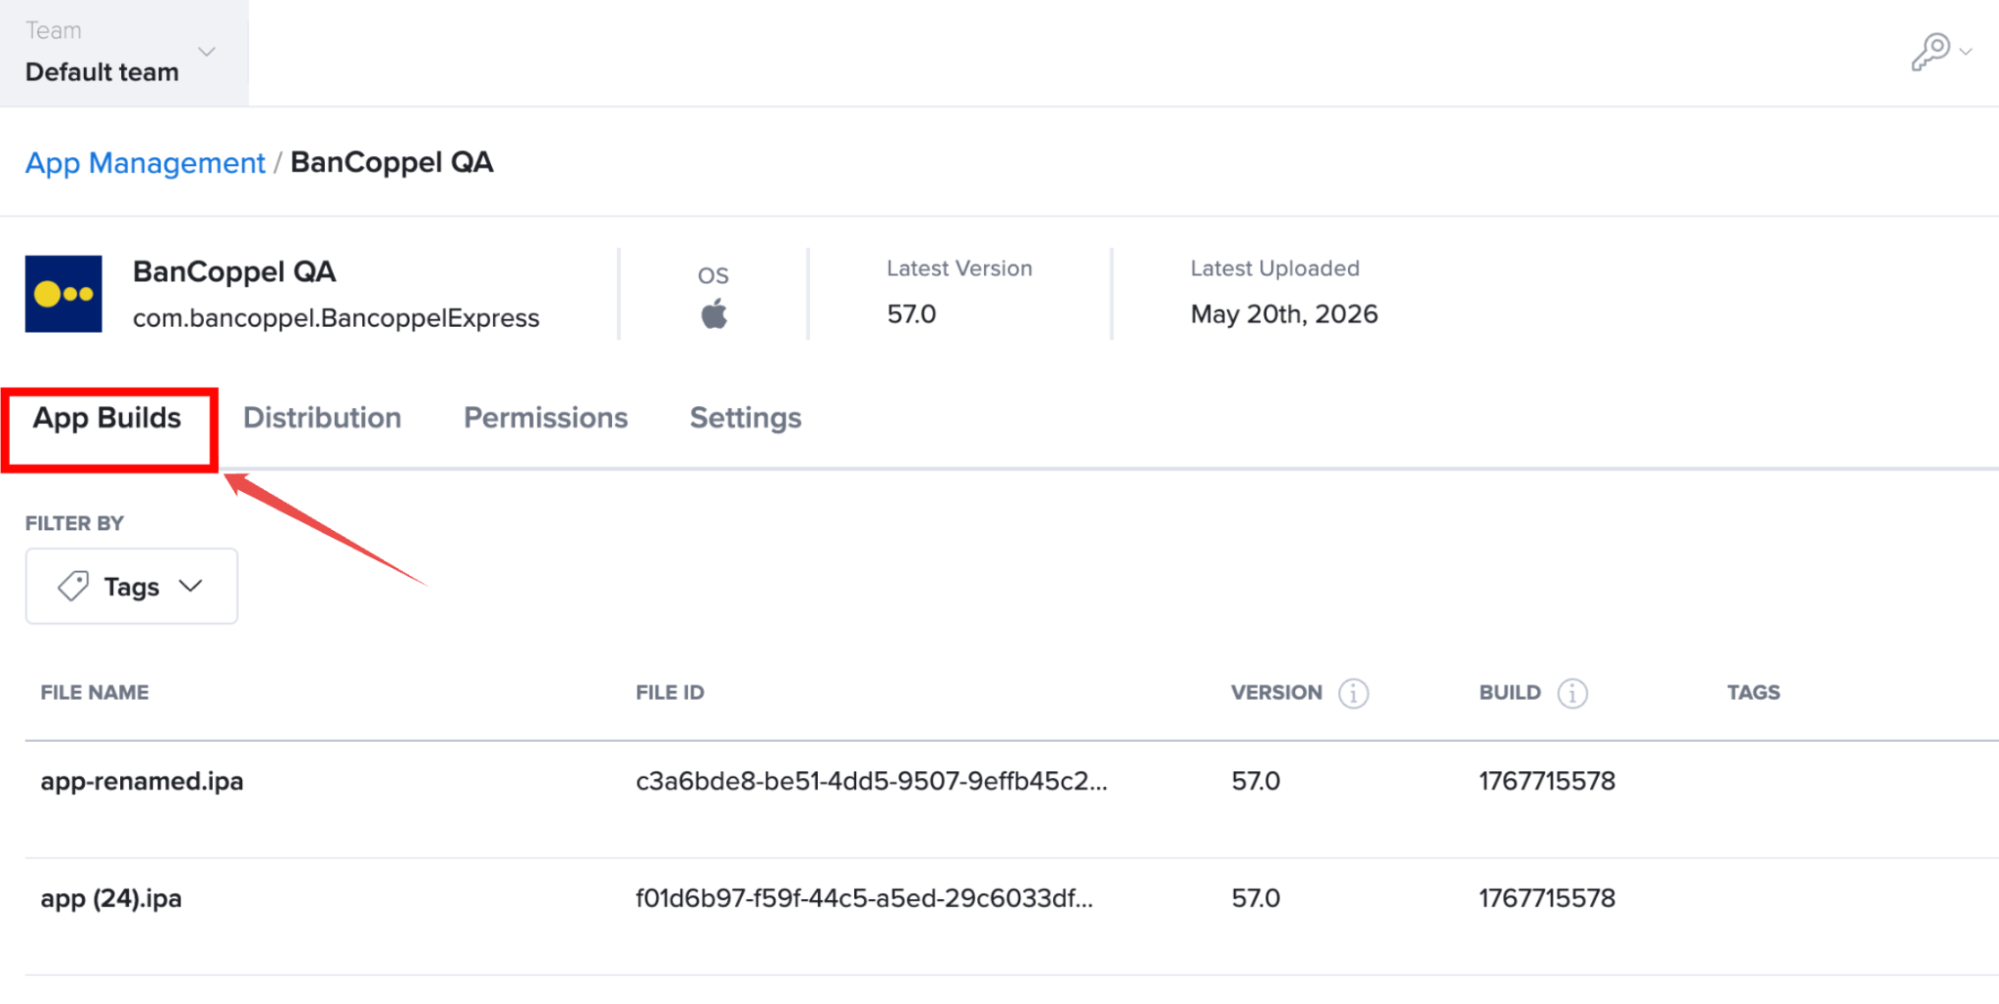This screenshot has height=1004, width=1999.
Task: Open the Permissions tab
Action: [546, 418]
